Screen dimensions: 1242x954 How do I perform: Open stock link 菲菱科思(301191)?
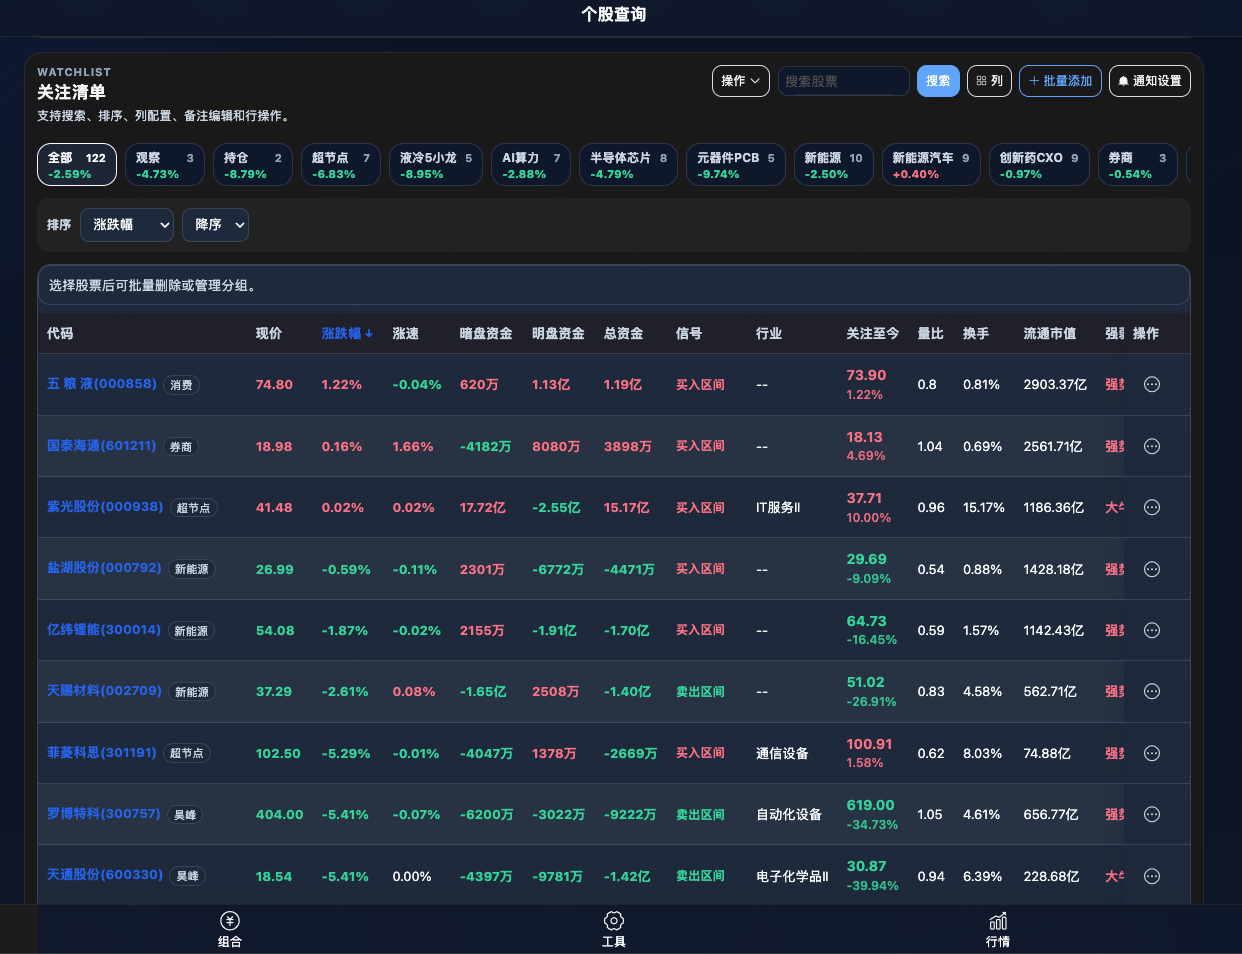coord(102,752)
